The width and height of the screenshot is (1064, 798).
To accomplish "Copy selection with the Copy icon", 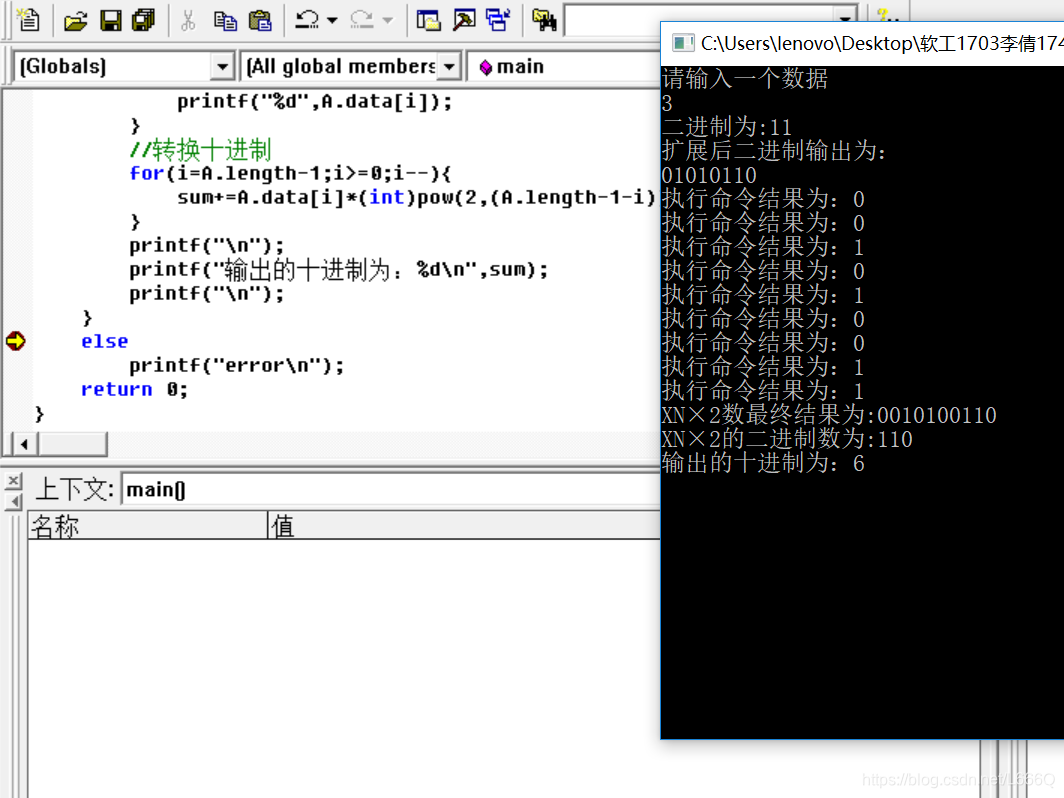I will coord(225,21).
